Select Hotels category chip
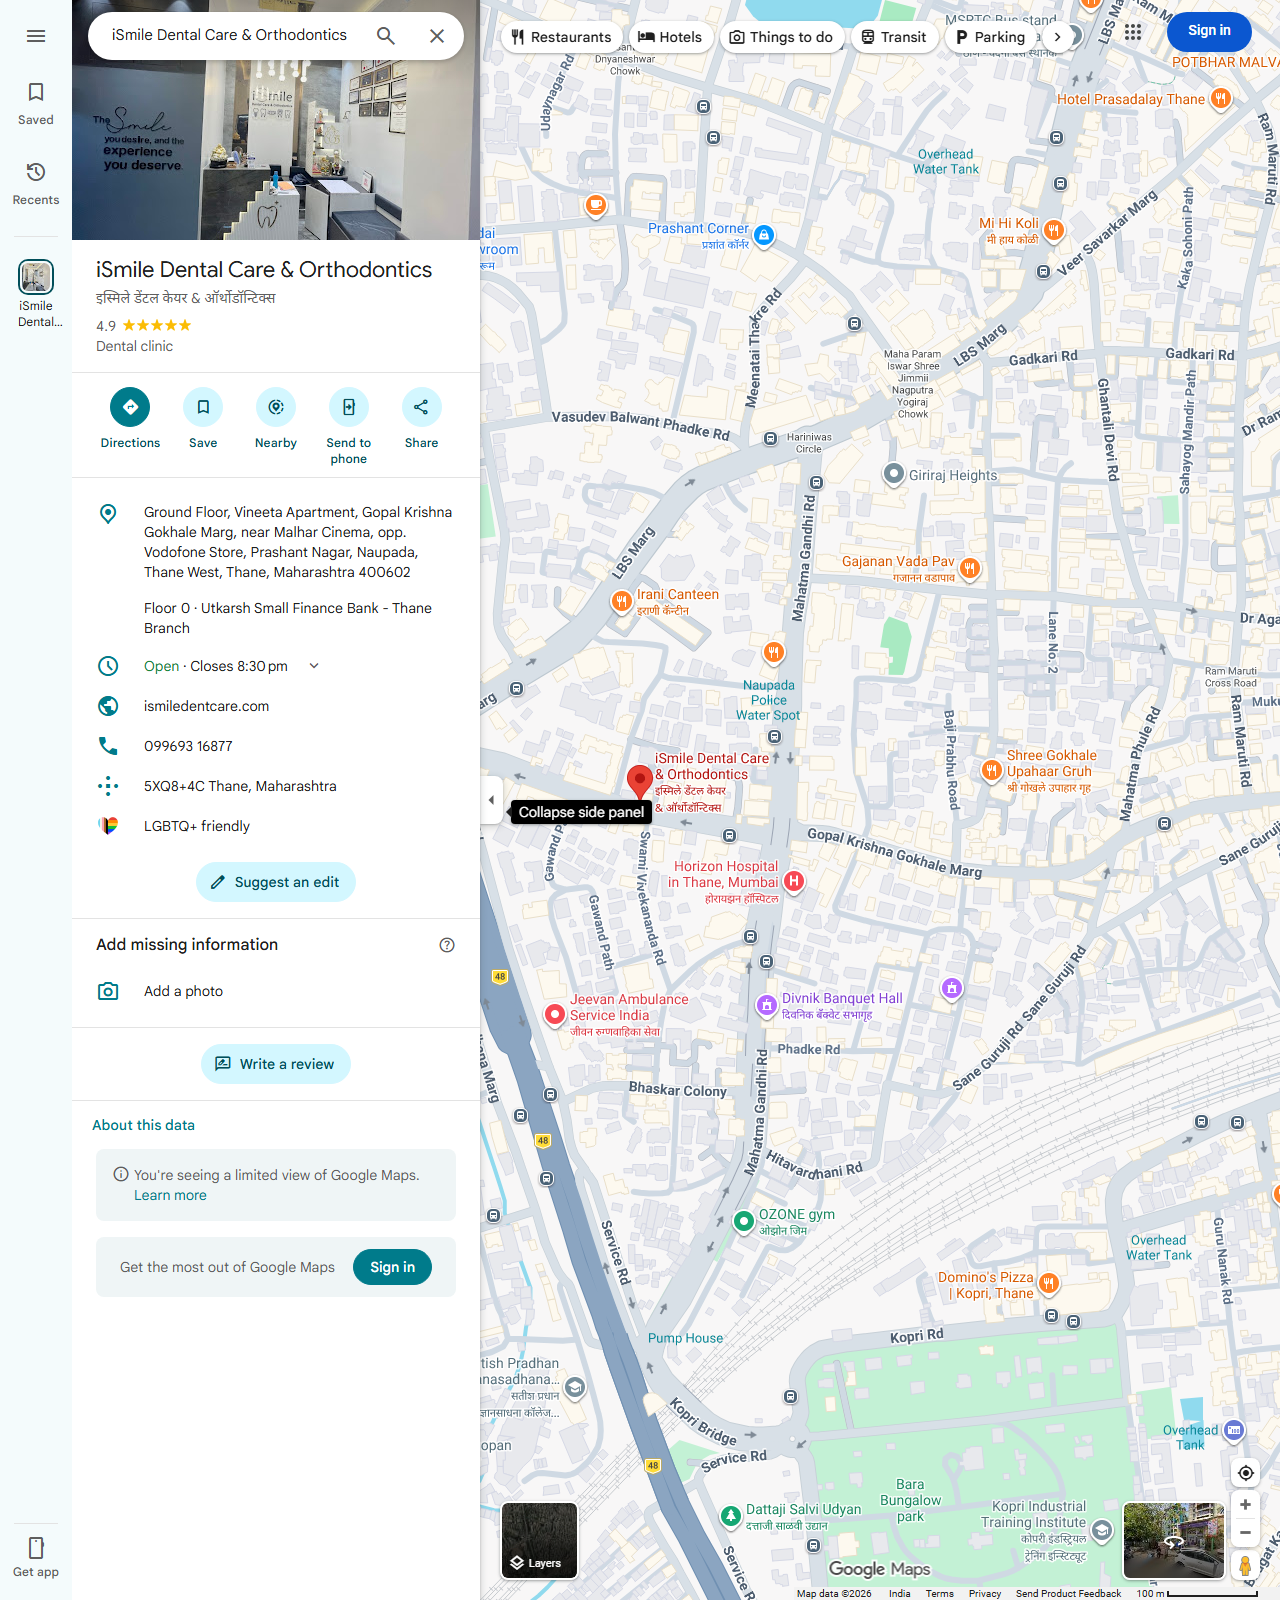This screenshot has height=1600, width=1280. tap(670, 37)
